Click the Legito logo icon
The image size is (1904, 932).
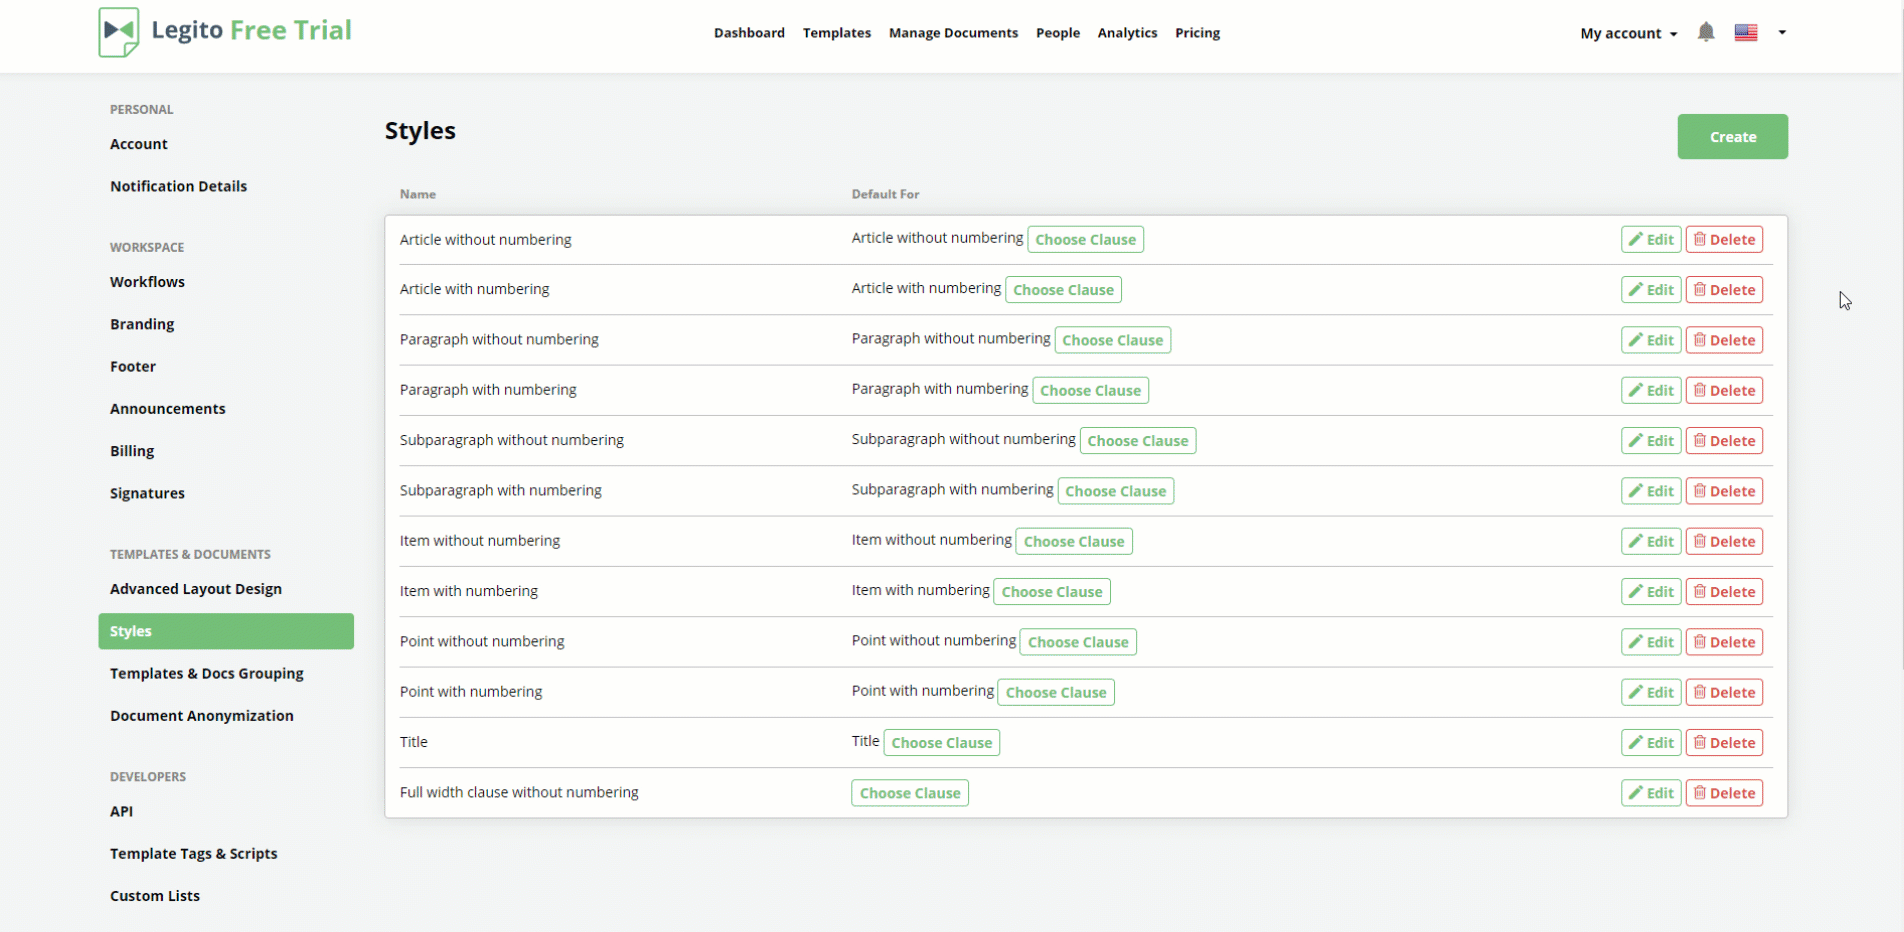click(119, 32)
